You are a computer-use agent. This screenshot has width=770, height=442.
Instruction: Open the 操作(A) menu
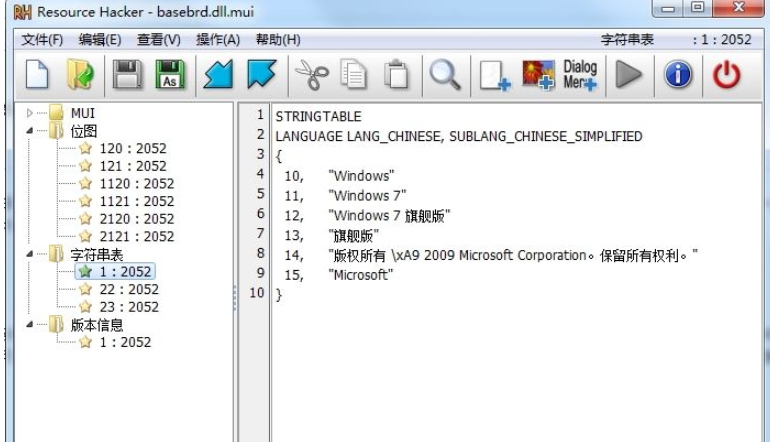[x=218, y=39]
